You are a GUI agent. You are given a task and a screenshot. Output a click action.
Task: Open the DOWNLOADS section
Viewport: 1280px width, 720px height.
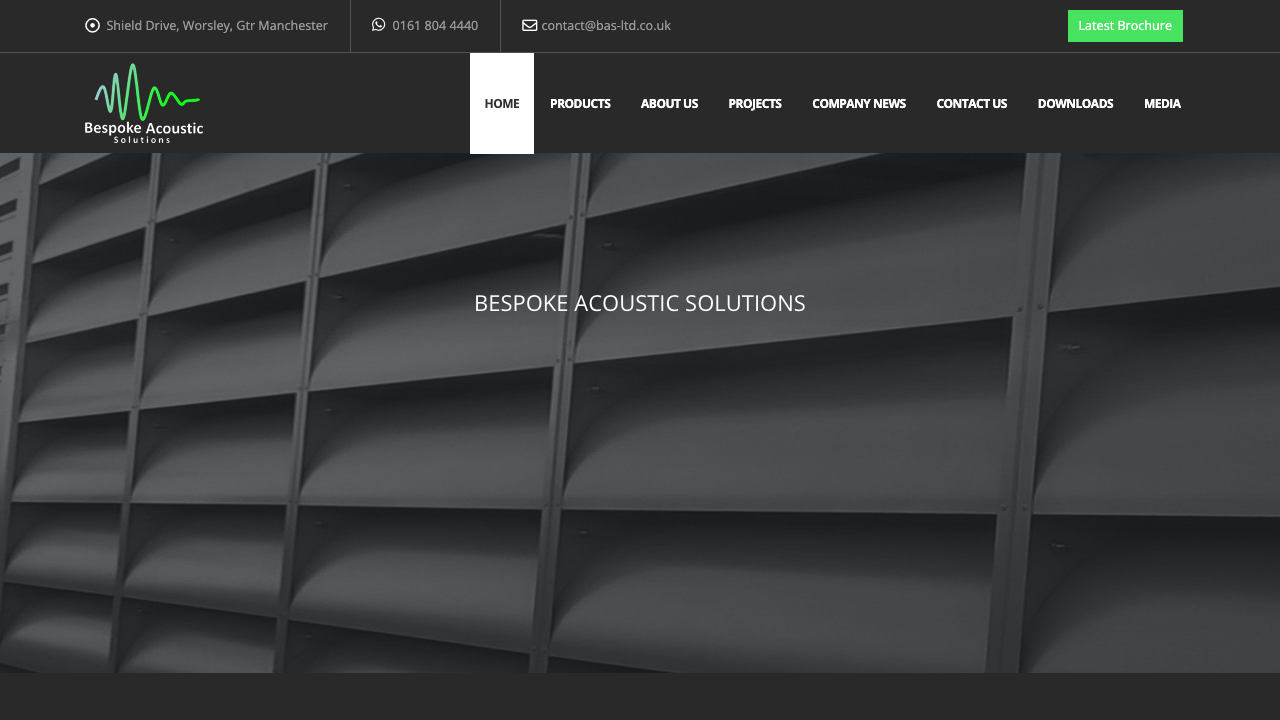[x=1075, y=103]
